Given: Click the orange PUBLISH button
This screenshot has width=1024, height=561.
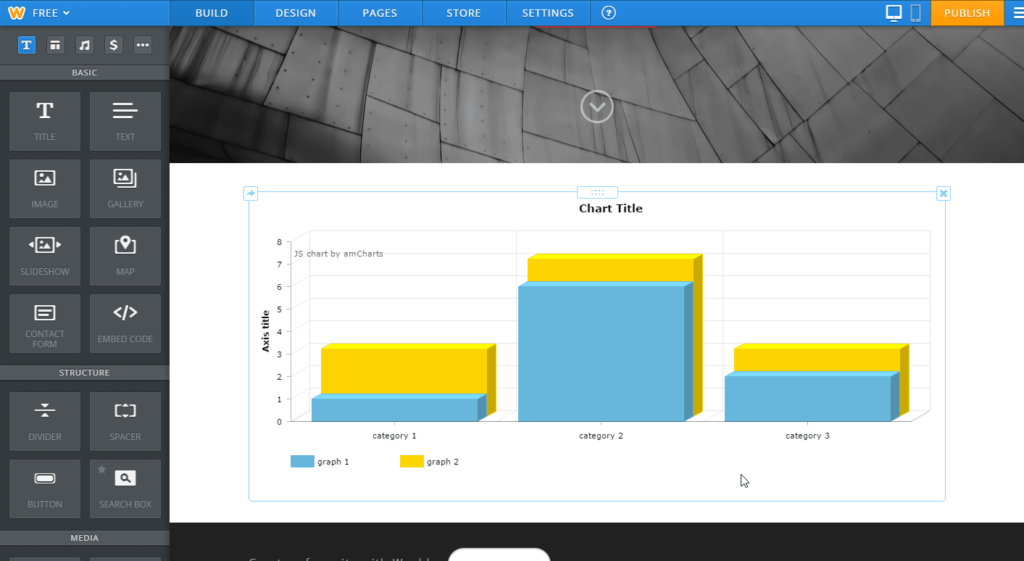Looking at the screenshot, I should (967, 12).
